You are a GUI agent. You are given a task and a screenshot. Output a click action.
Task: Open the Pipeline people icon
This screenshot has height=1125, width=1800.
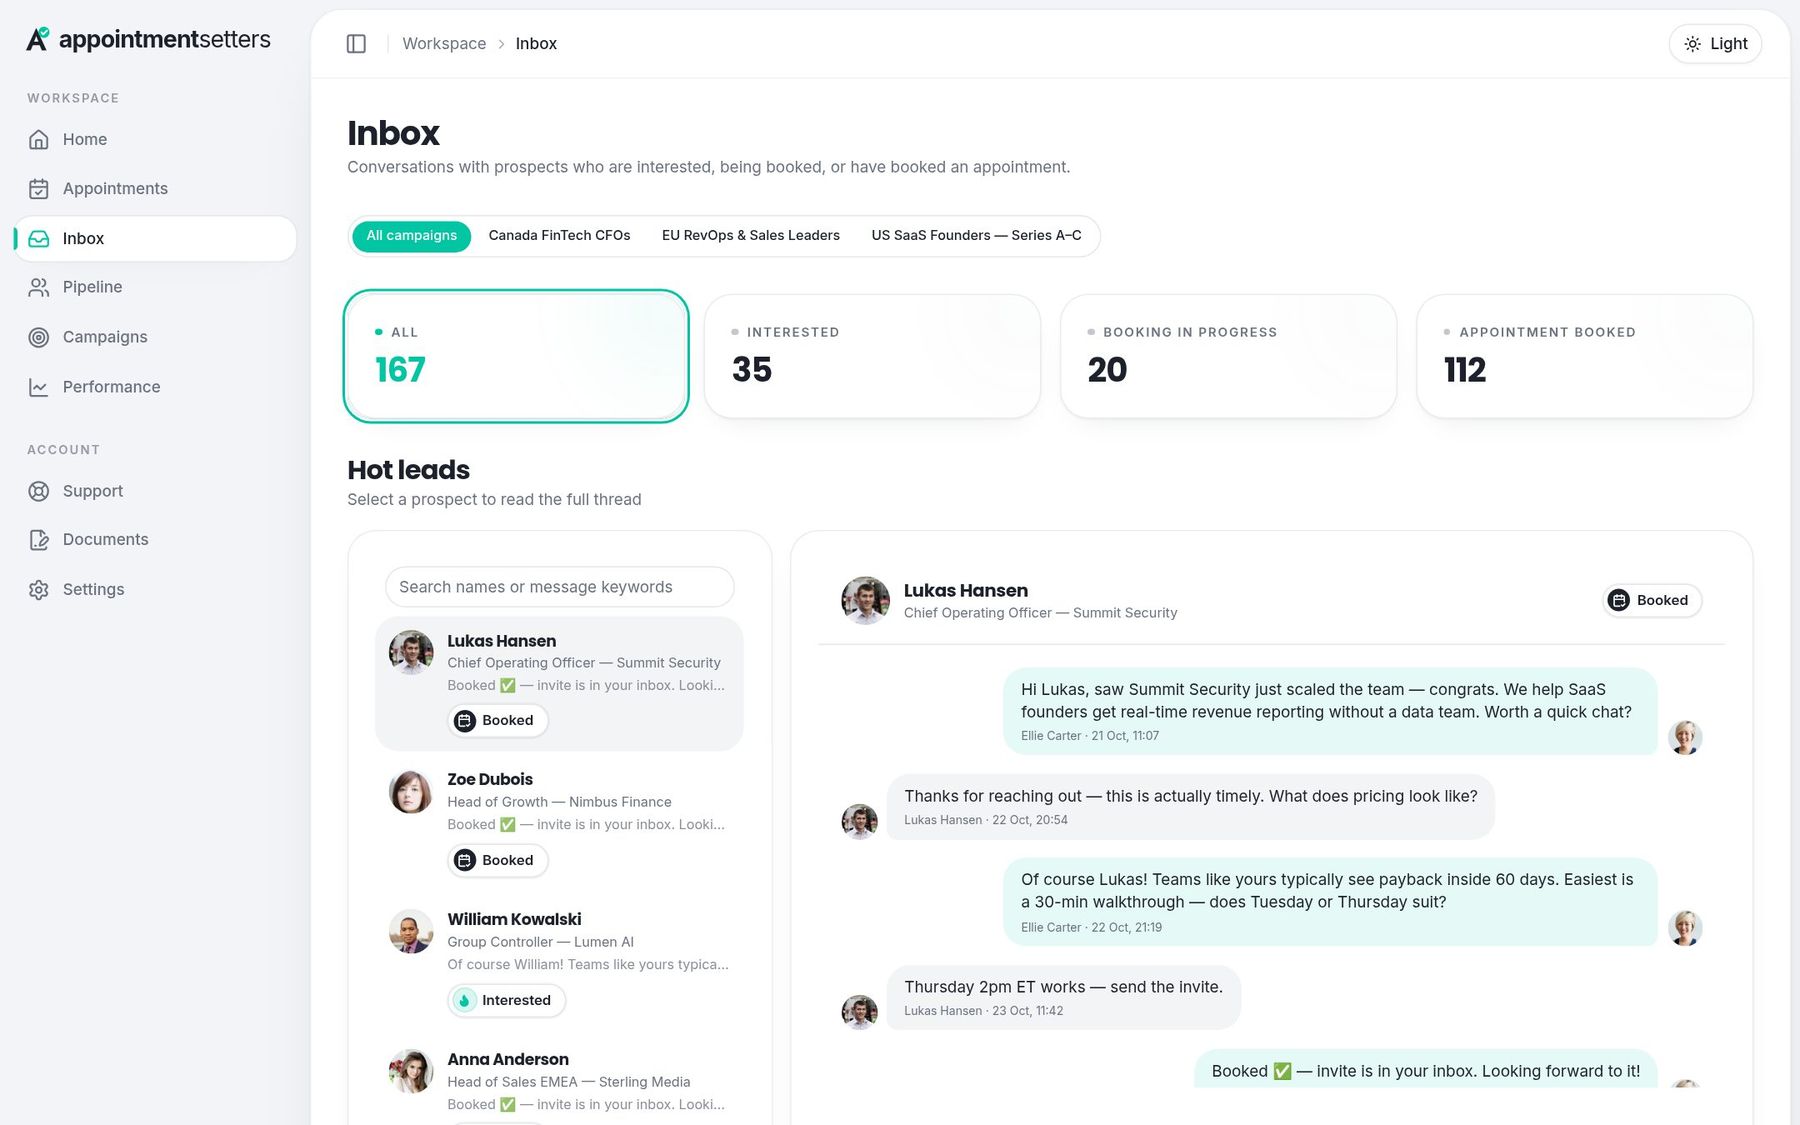[39, 287]
